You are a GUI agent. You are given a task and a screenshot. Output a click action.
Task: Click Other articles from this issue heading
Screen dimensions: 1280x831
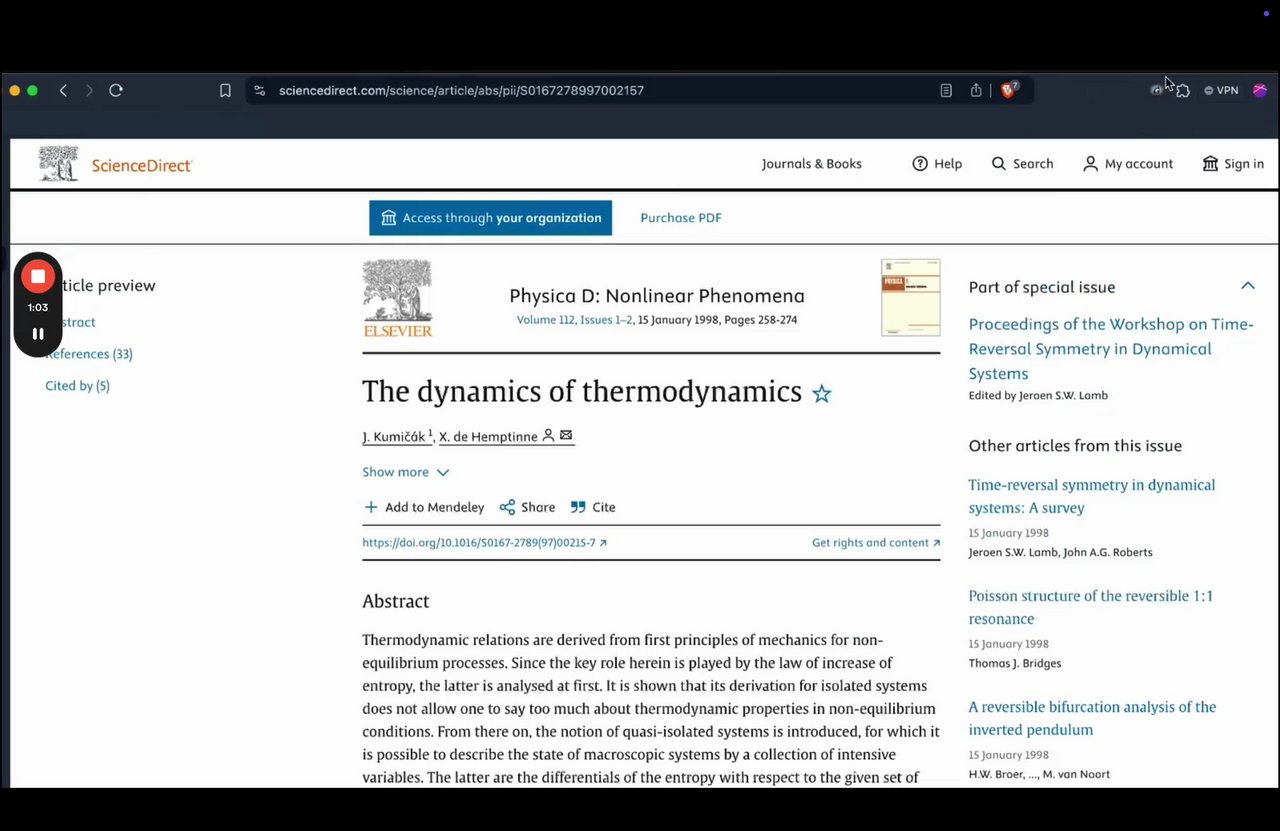coord(1075,446)
